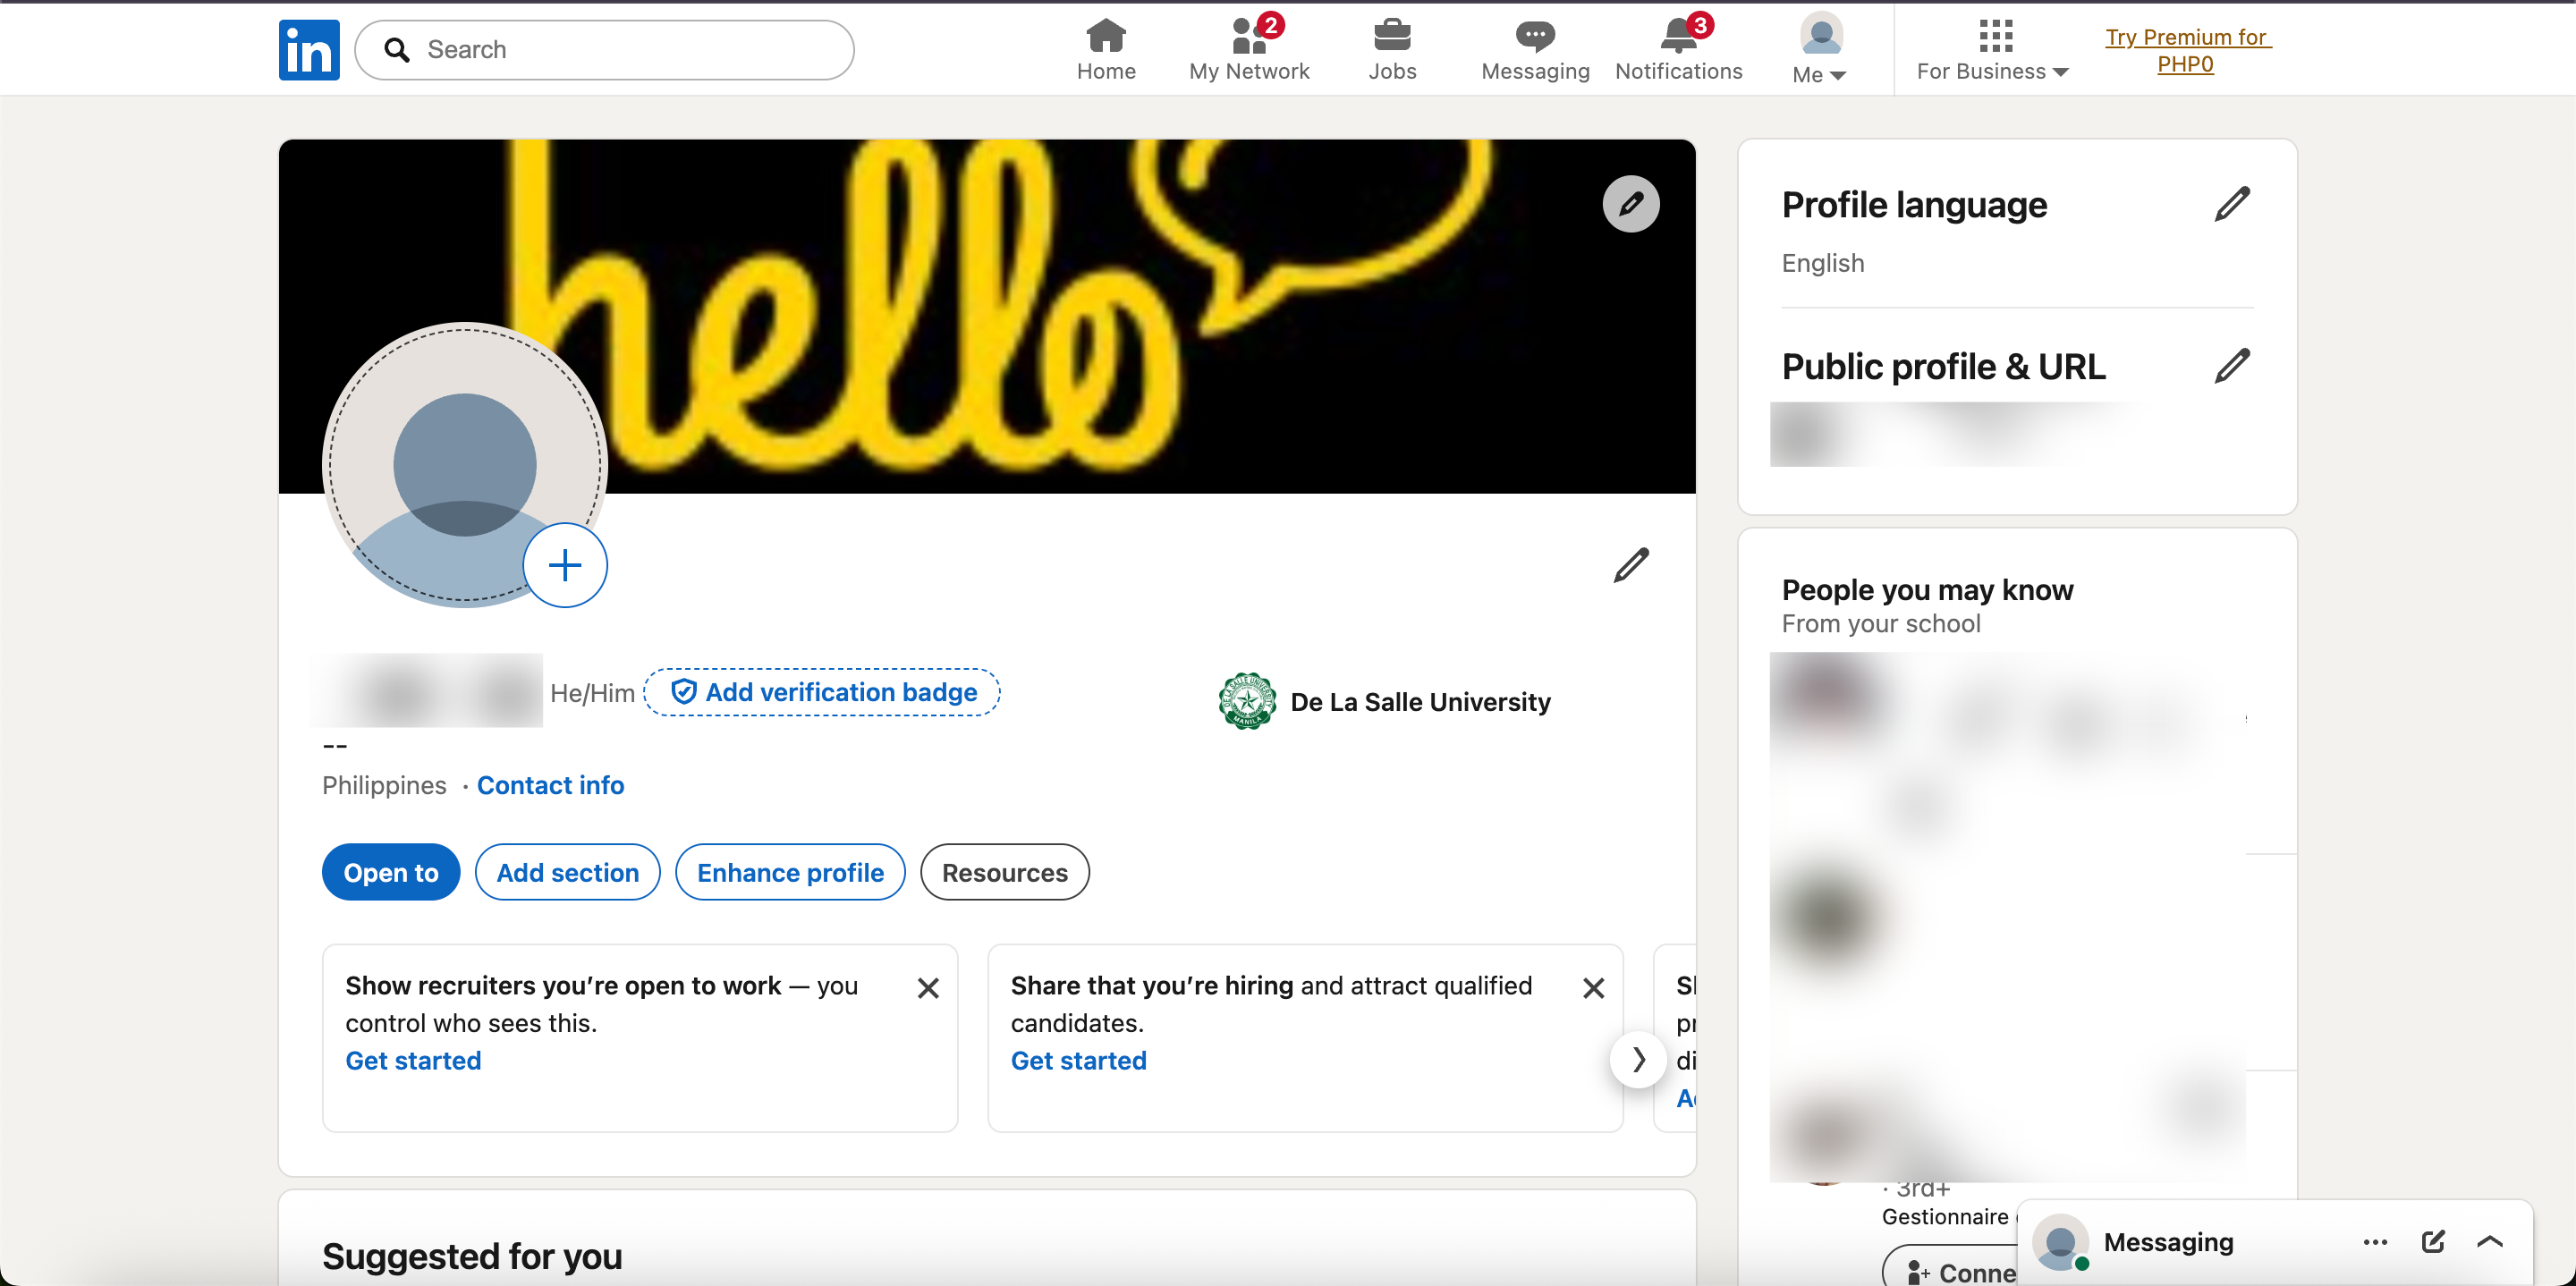Expand the Me account dropdown
2576x1286 pixels.
[x=1820, y=48]
